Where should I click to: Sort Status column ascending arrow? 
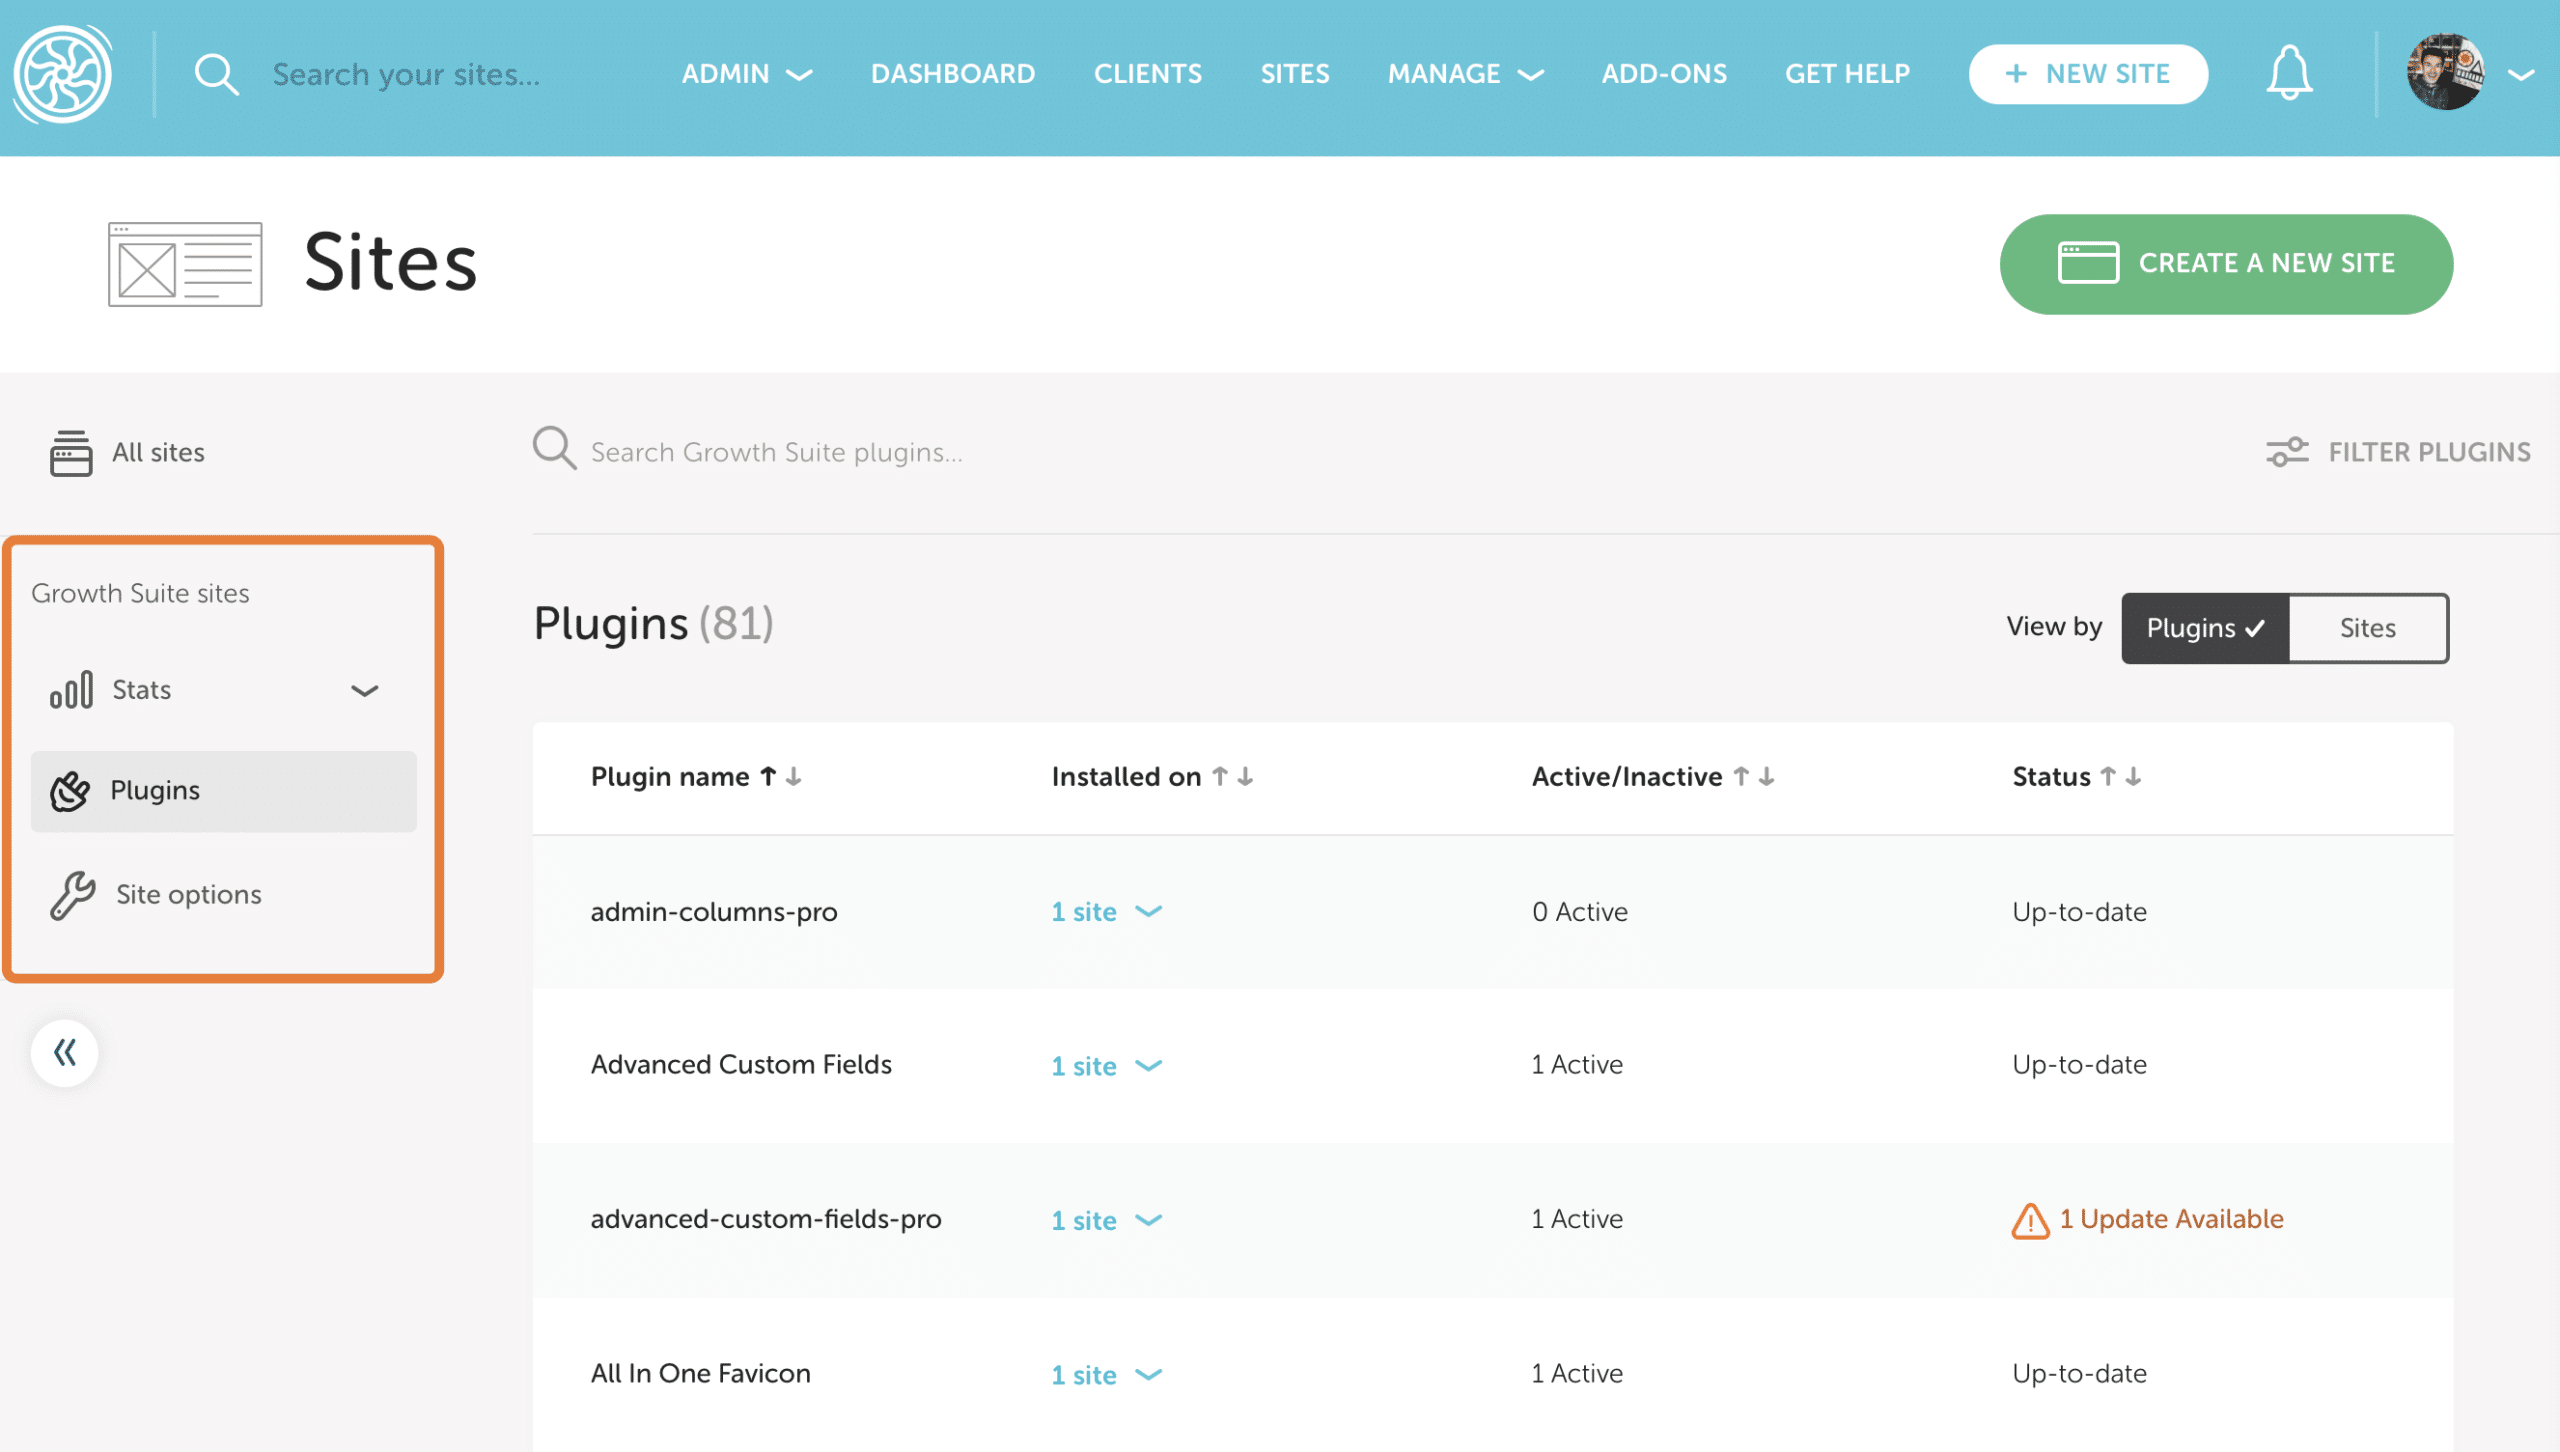click(2108, 777)
